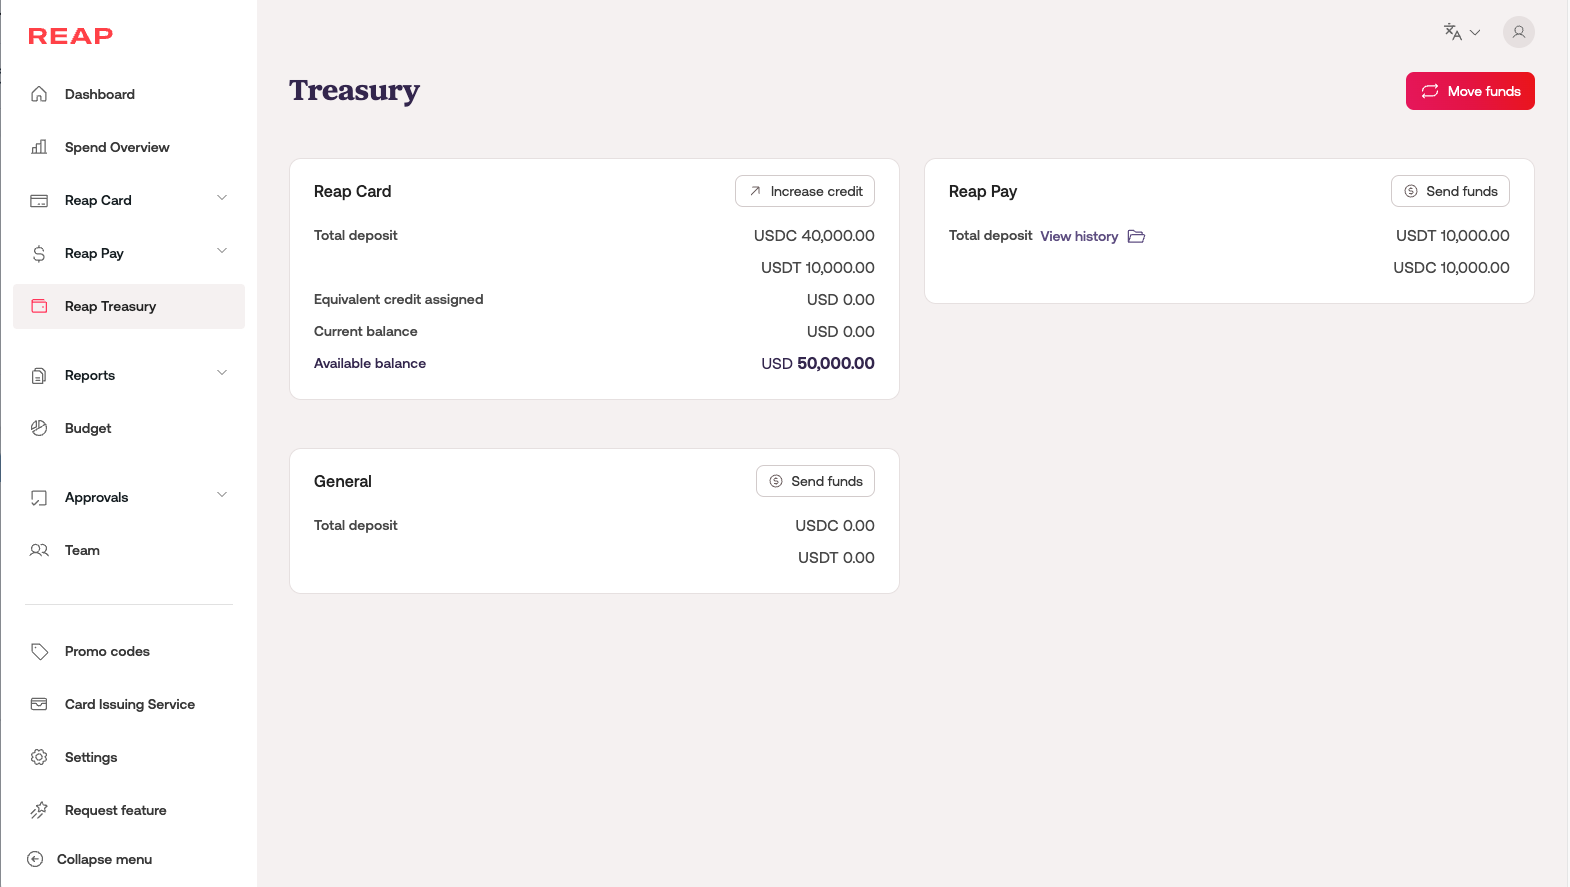This screenshot has height=887, width=1570.
Task: Expand the Approvals sidebar chevron
Action: coord(222,495)
